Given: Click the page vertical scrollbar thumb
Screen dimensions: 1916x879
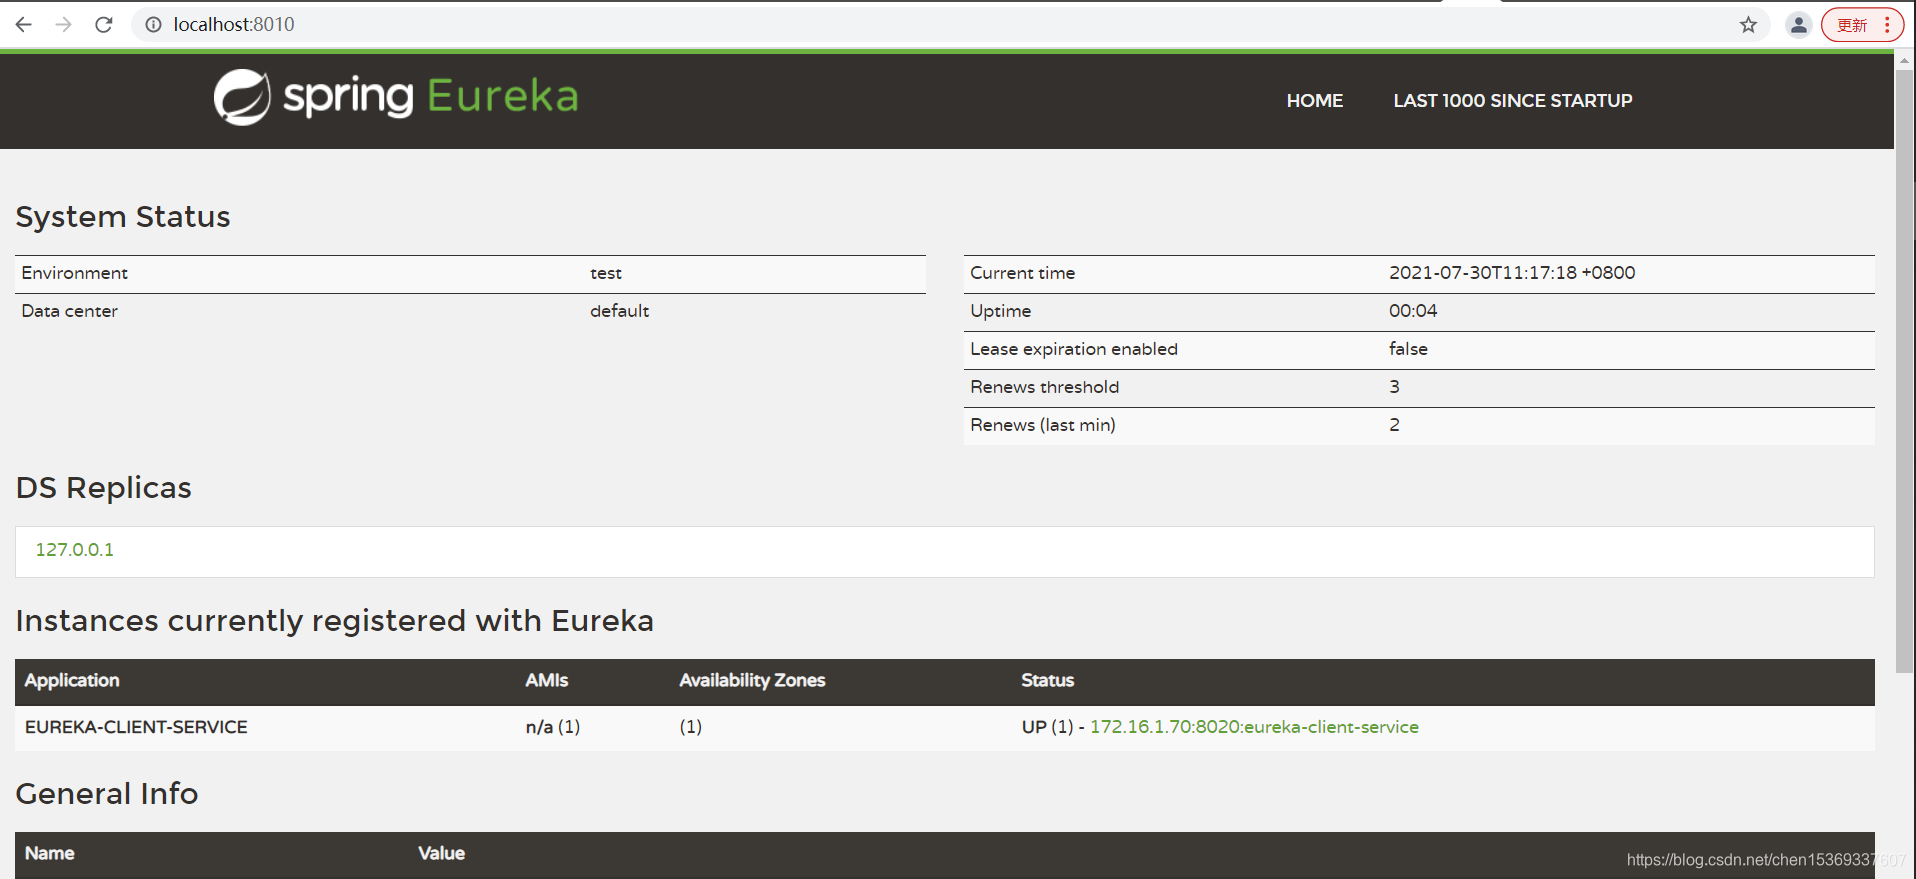Looking at the screenshot, I should 1904,370.
